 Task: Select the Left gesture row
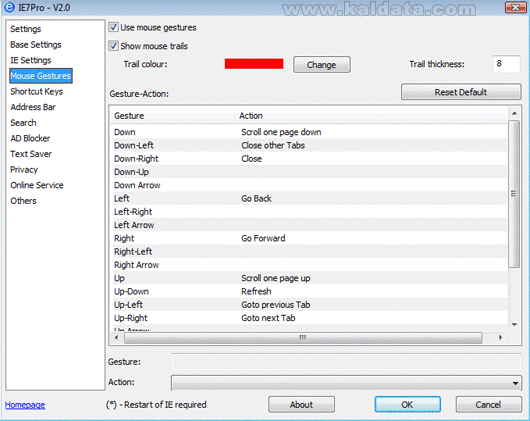tap(309, 198)
